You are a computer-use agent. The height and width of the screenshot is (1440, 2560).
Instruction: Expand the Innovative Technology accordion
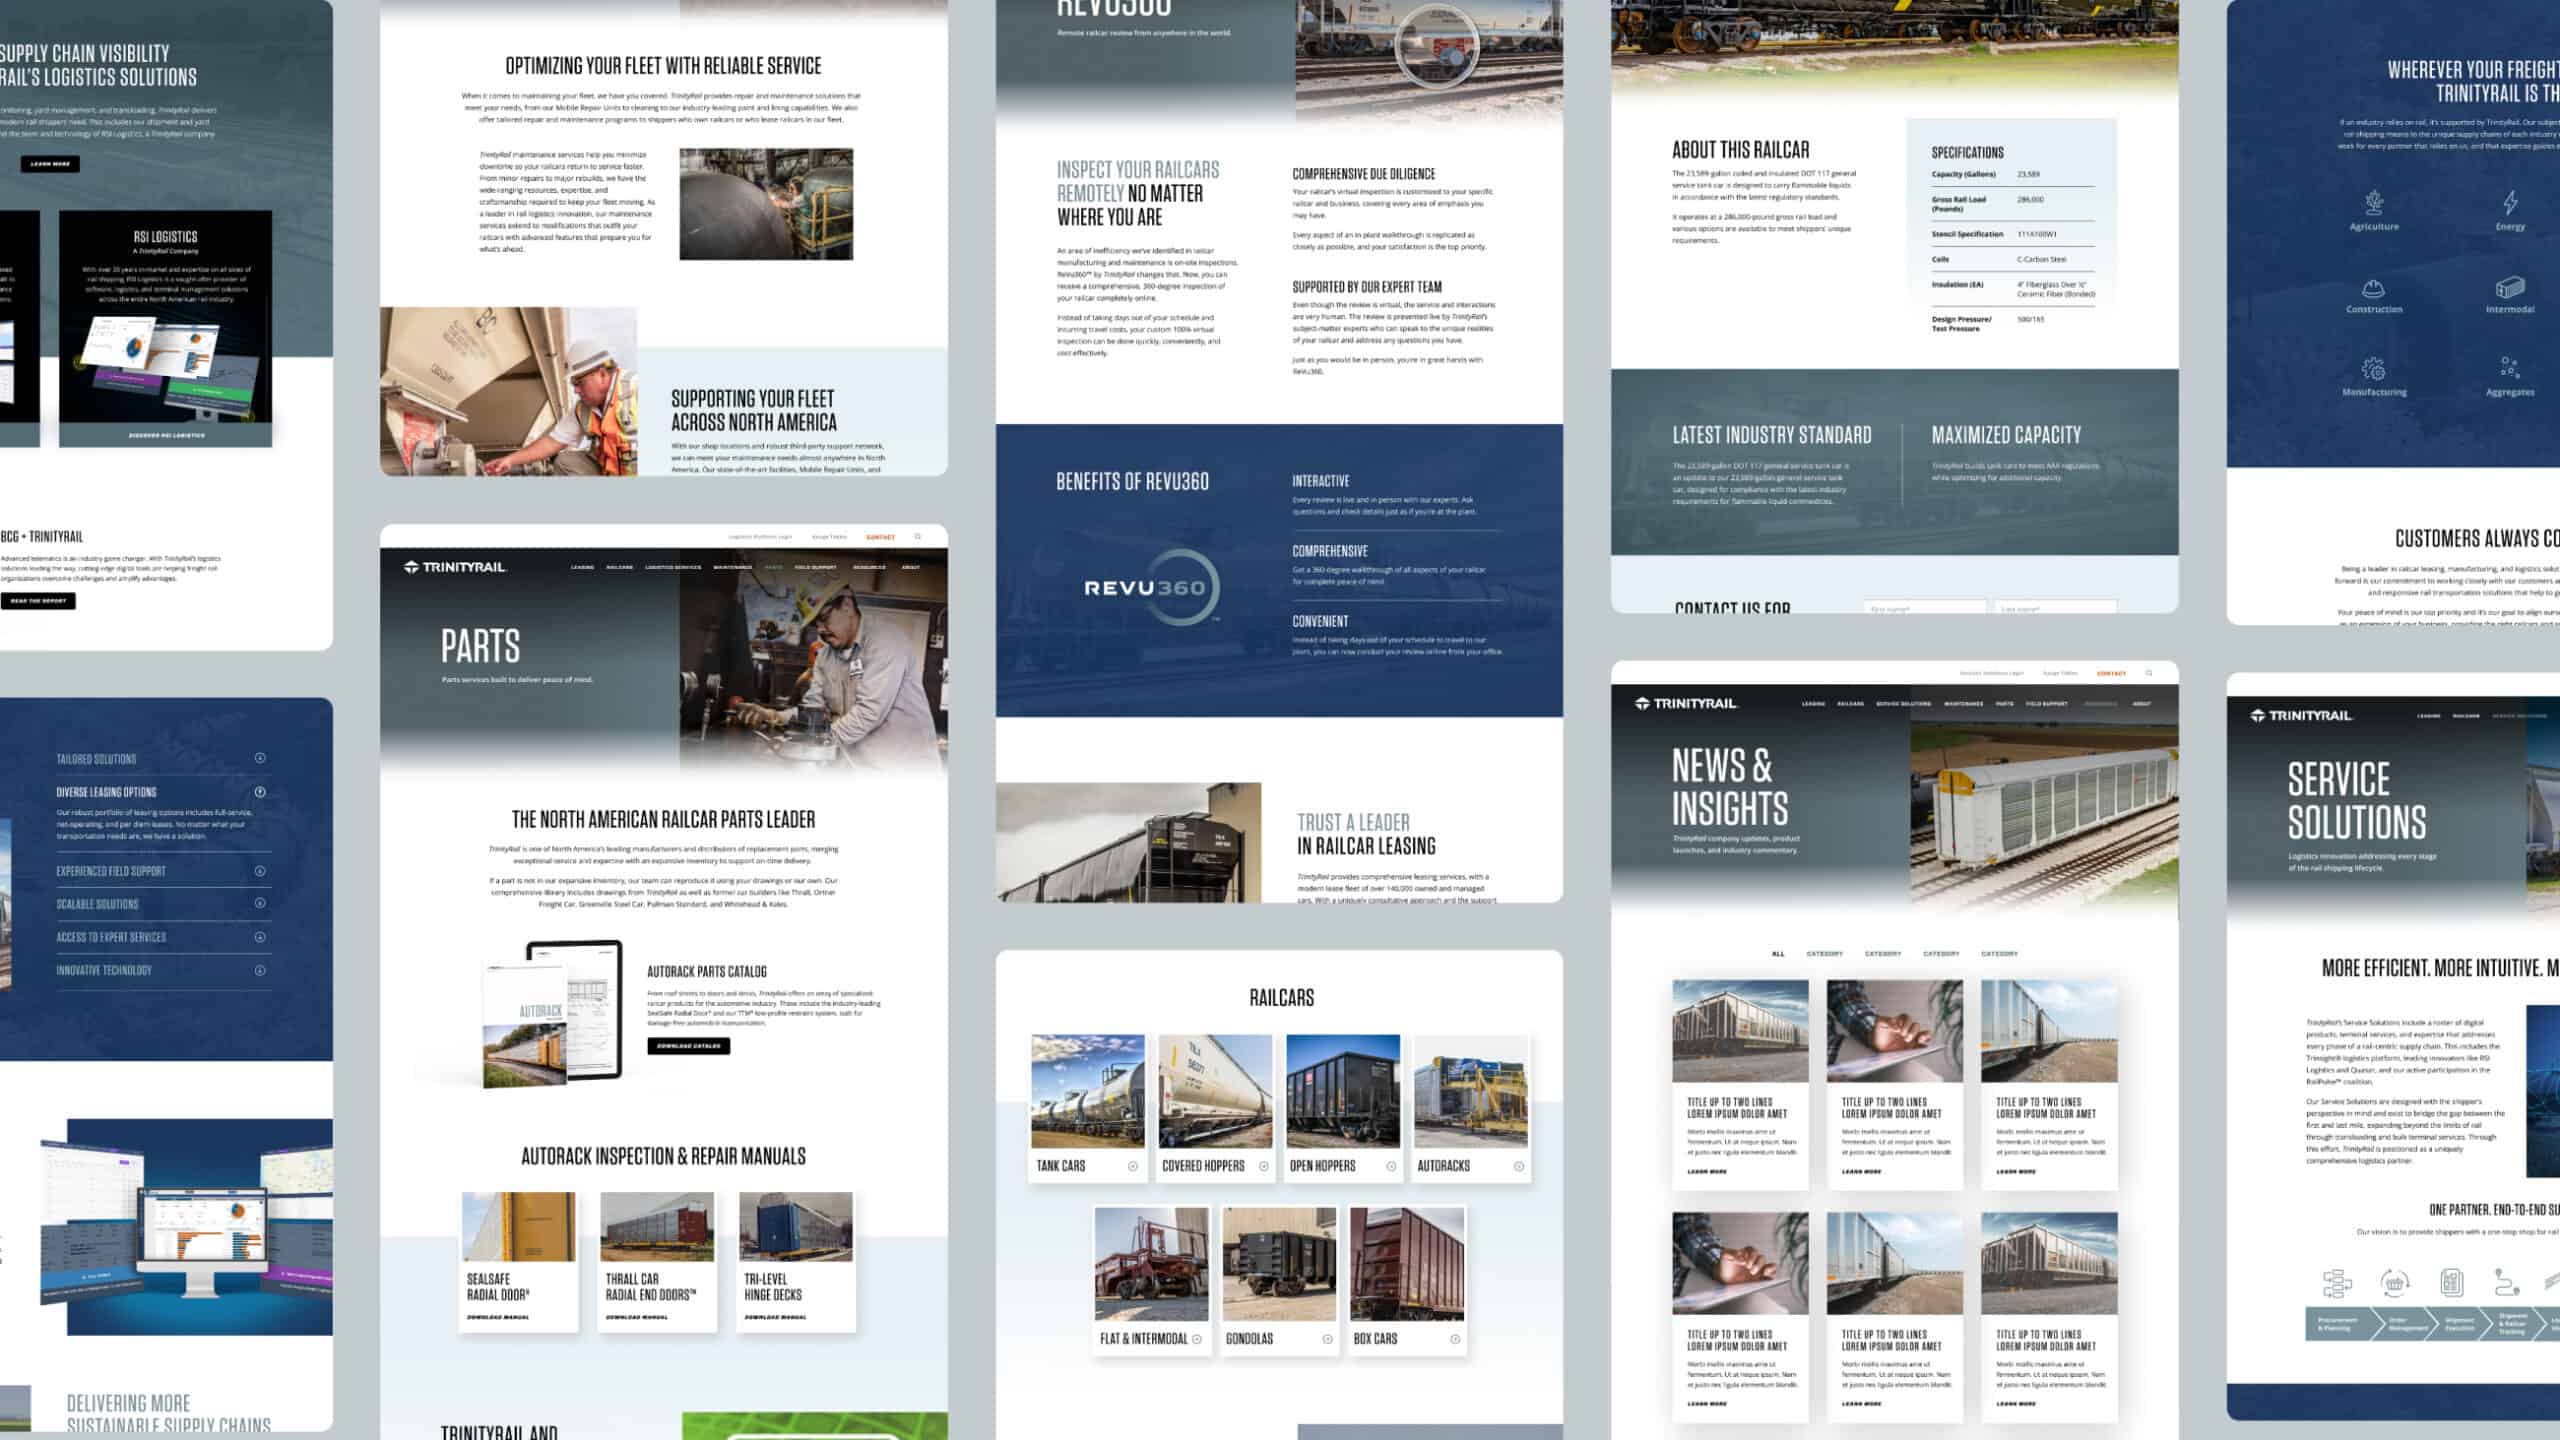pyautogui.click(x=260, y=970)
